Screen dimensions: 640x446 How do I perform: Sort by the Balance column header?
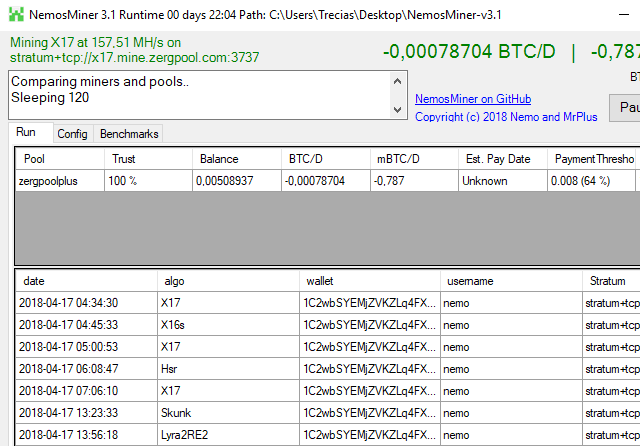coord(237,159)
